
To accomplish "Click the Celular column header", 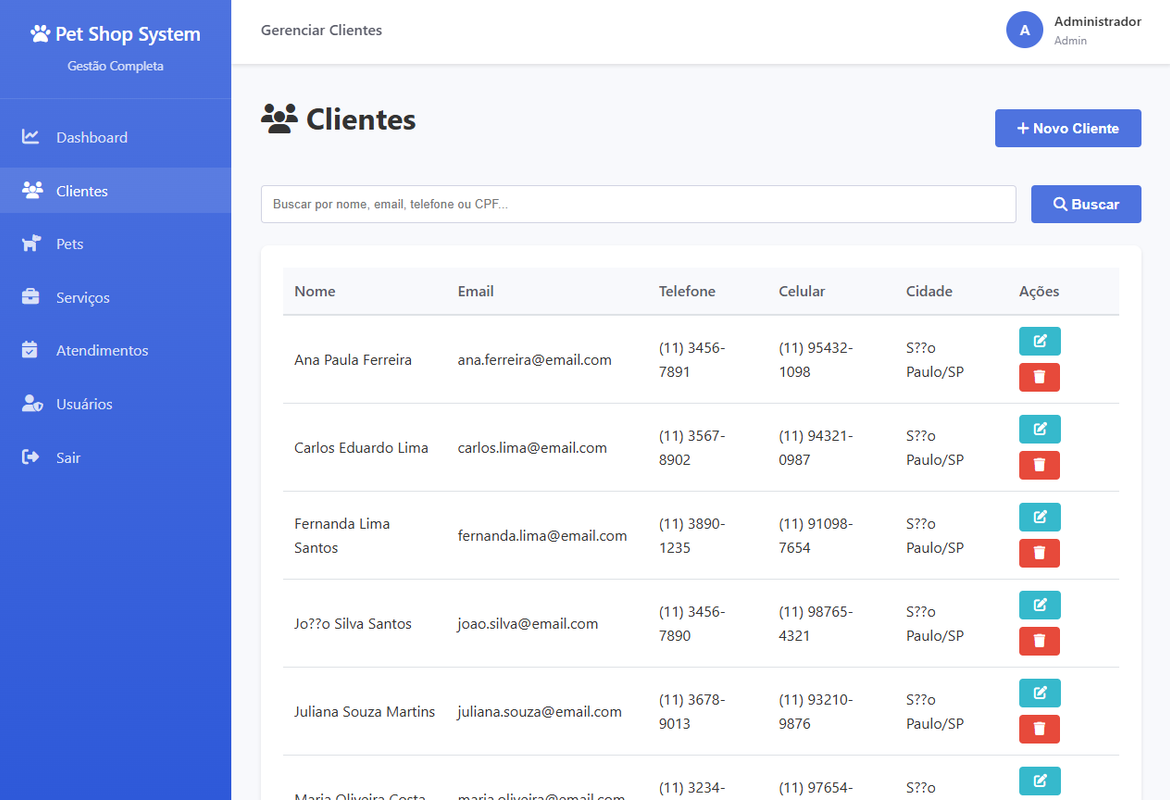I will click(801, 291).
